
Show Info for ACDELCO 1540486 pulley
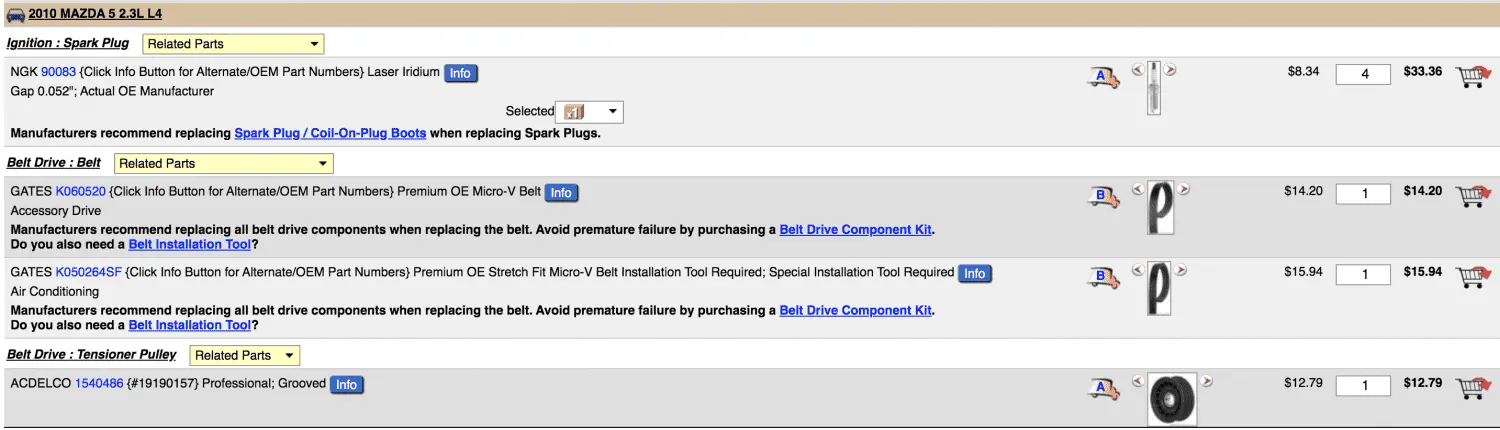(346, 385)
